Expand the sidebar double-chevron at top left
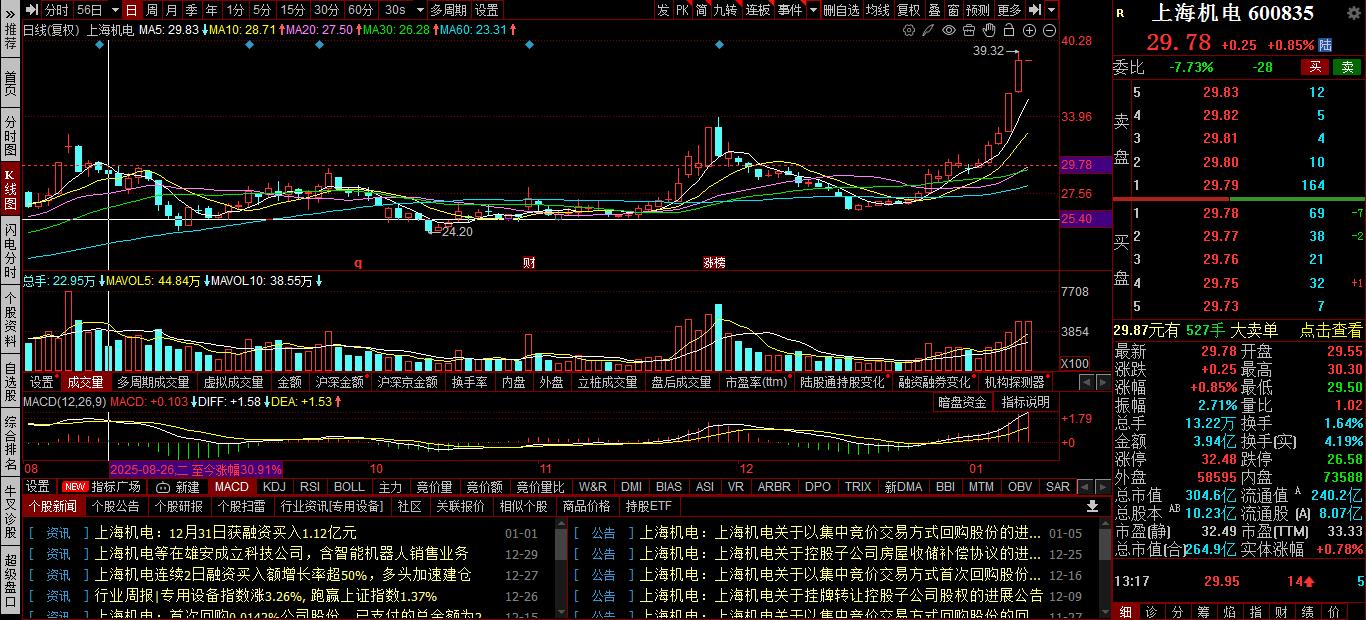Viewport: 1366px width, 620px height. click(x=10, y=13)
